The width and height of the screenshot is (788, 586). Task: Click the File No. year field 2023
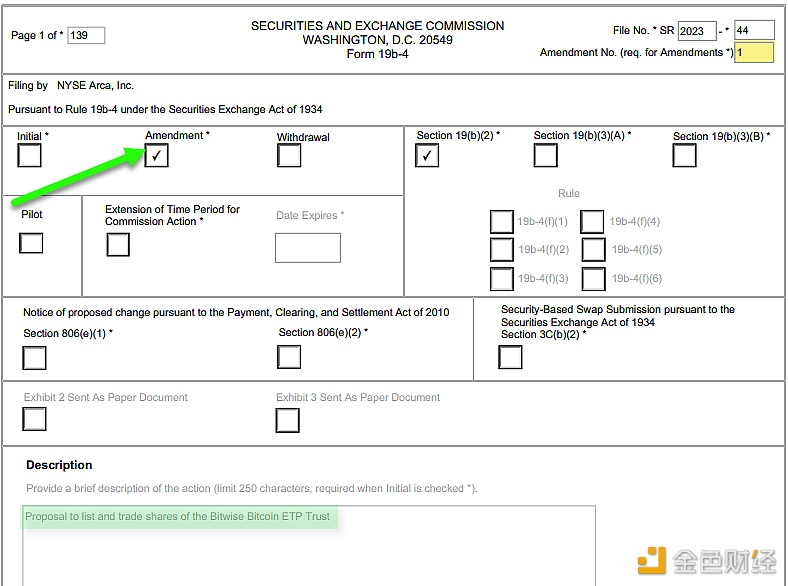(697, 31)
